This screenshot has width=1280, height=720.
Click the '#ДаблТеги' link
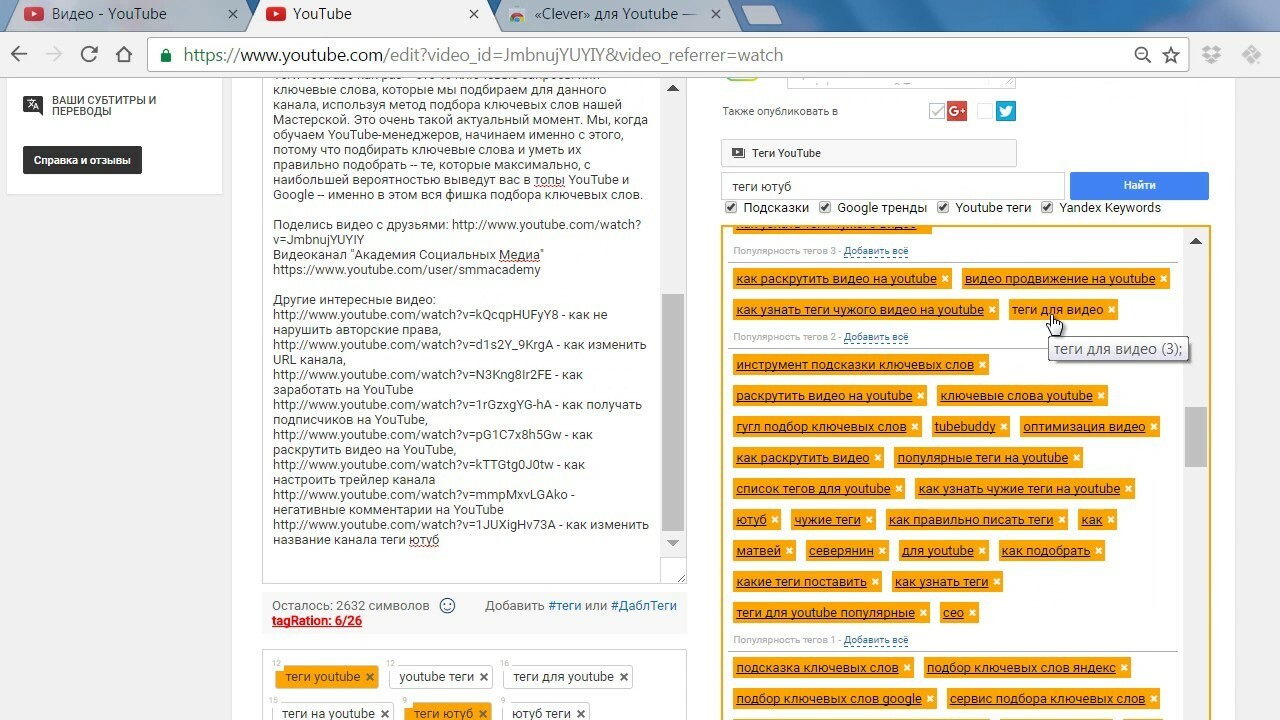[x=643, y=606]
